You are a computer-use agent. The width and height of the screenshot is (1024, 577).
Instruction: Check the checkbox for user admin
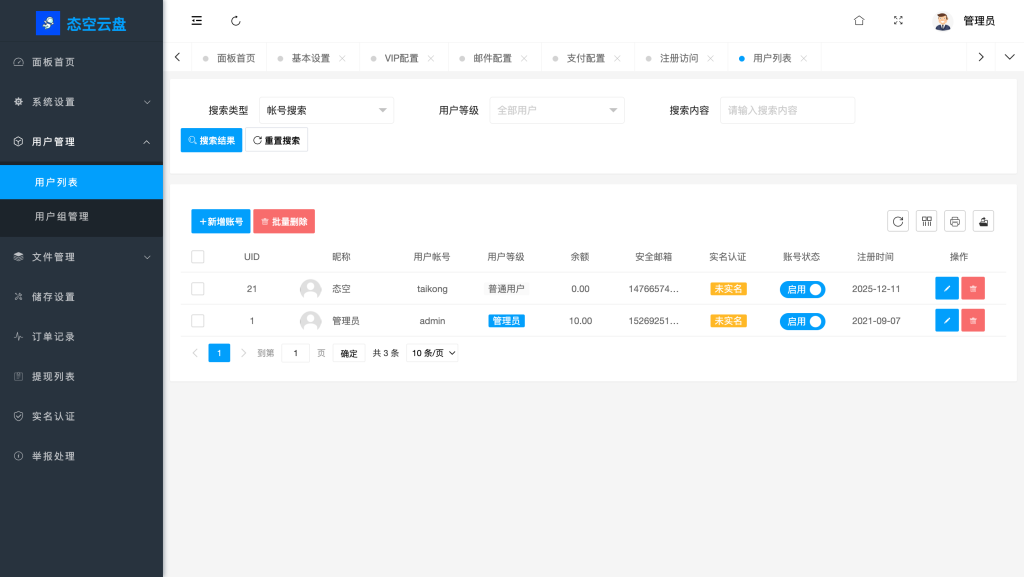coord(197,320)
